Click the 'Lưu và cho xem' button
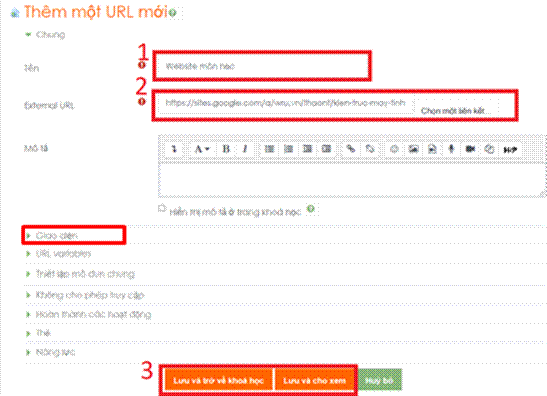Image resolution: width=547 pixels, height=396 pixels. pyautogui.click(x=315, y=380)
